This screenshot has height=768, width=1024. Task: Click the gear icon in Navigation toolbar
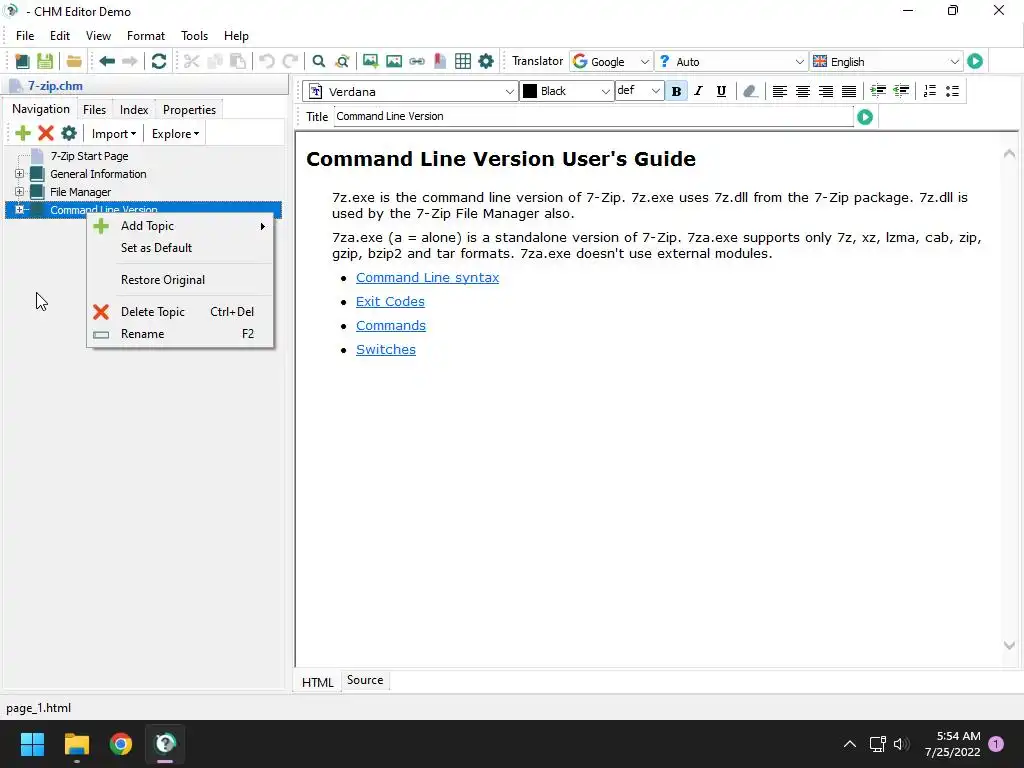coord(69,134)
